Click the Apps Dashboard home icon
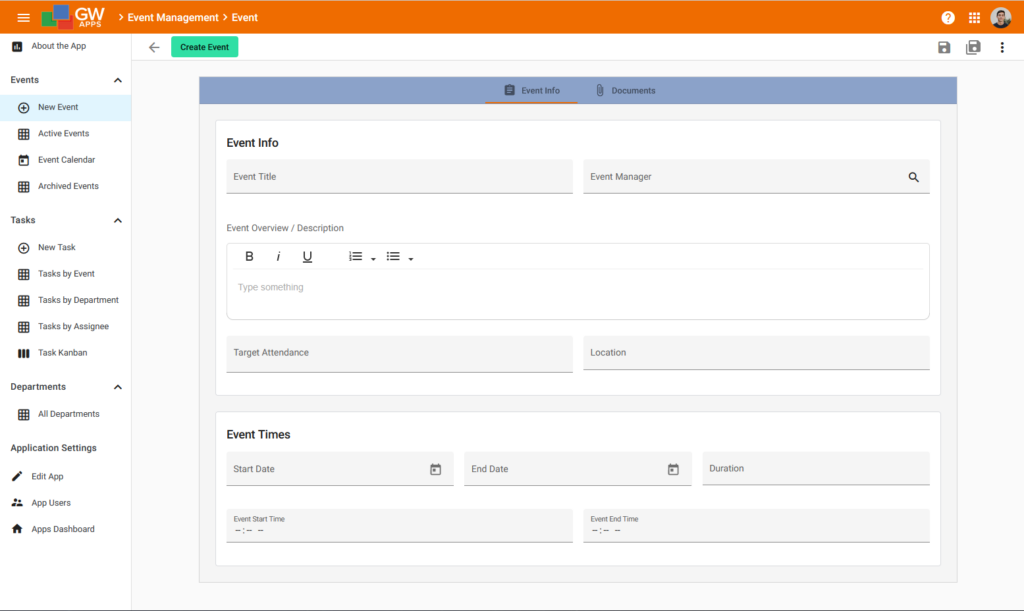This screenshot has height=611, width=1024. tap(17, 529)
